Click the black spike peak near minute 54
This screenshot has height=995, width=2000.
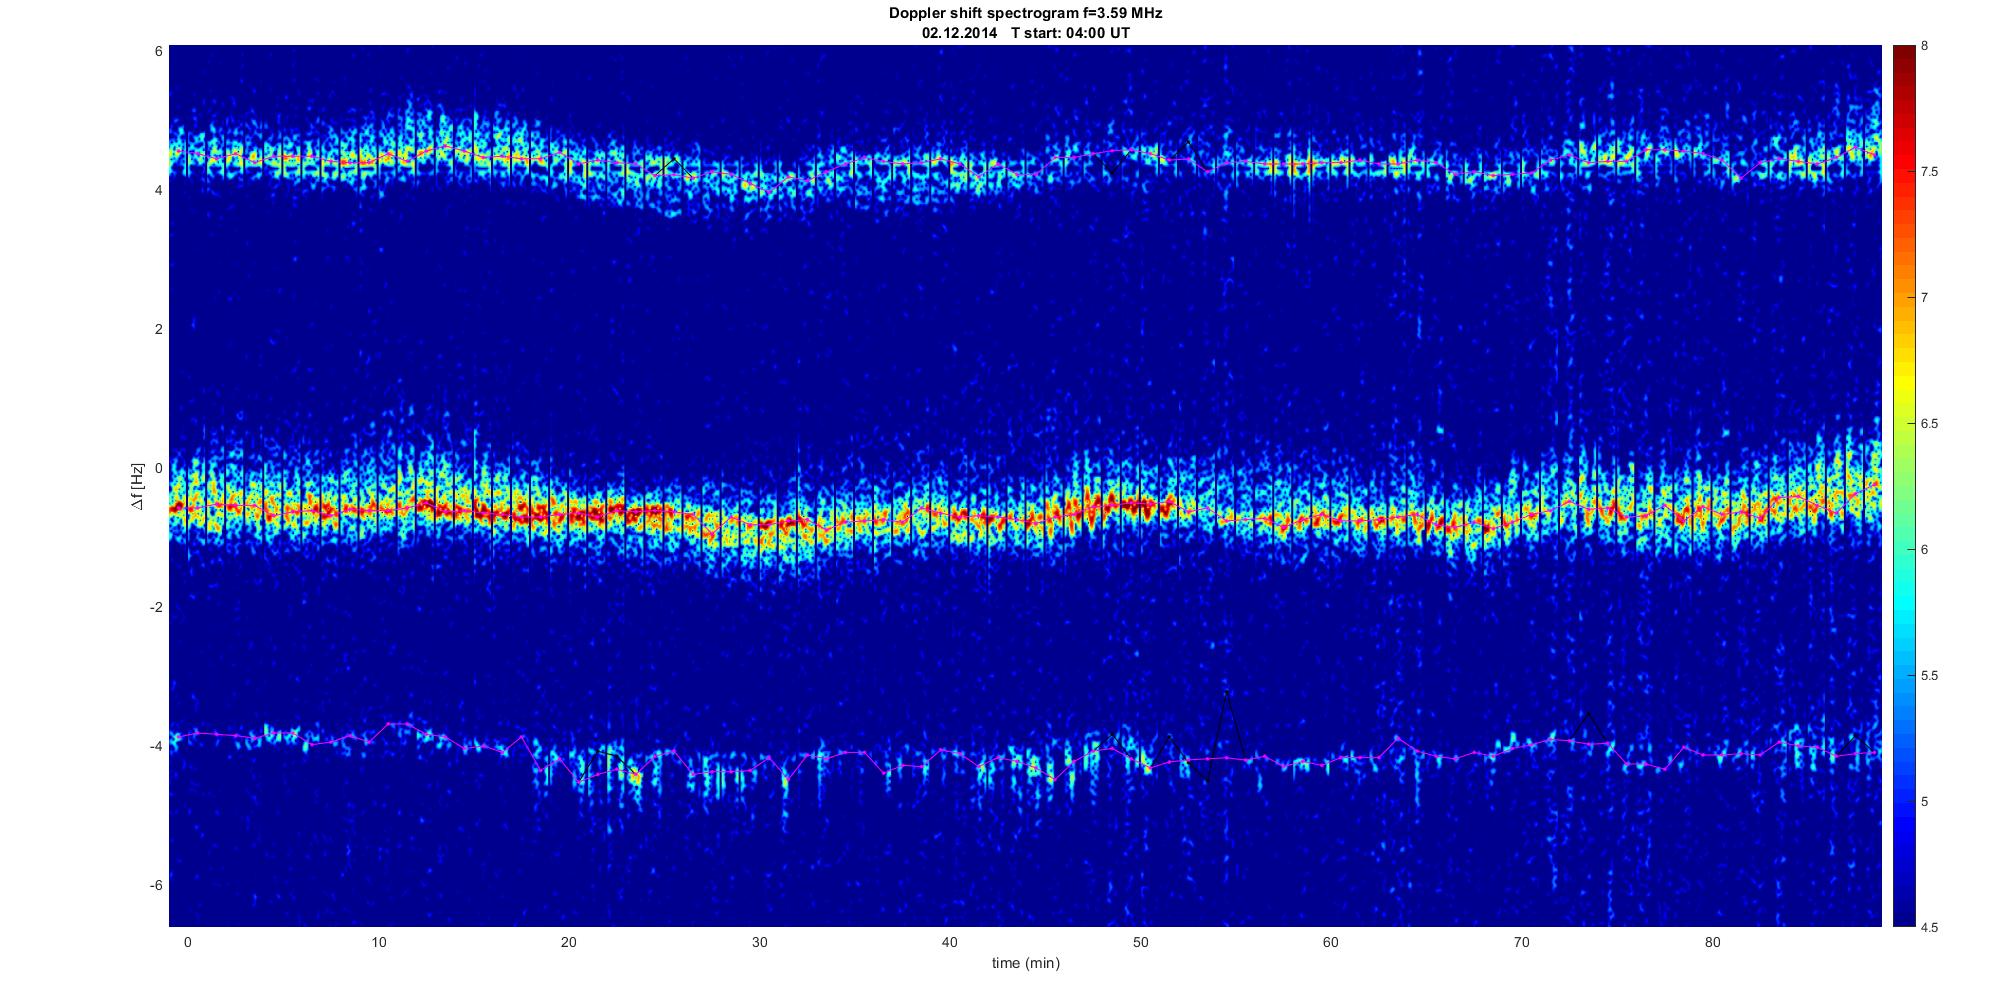(1226, 692)
